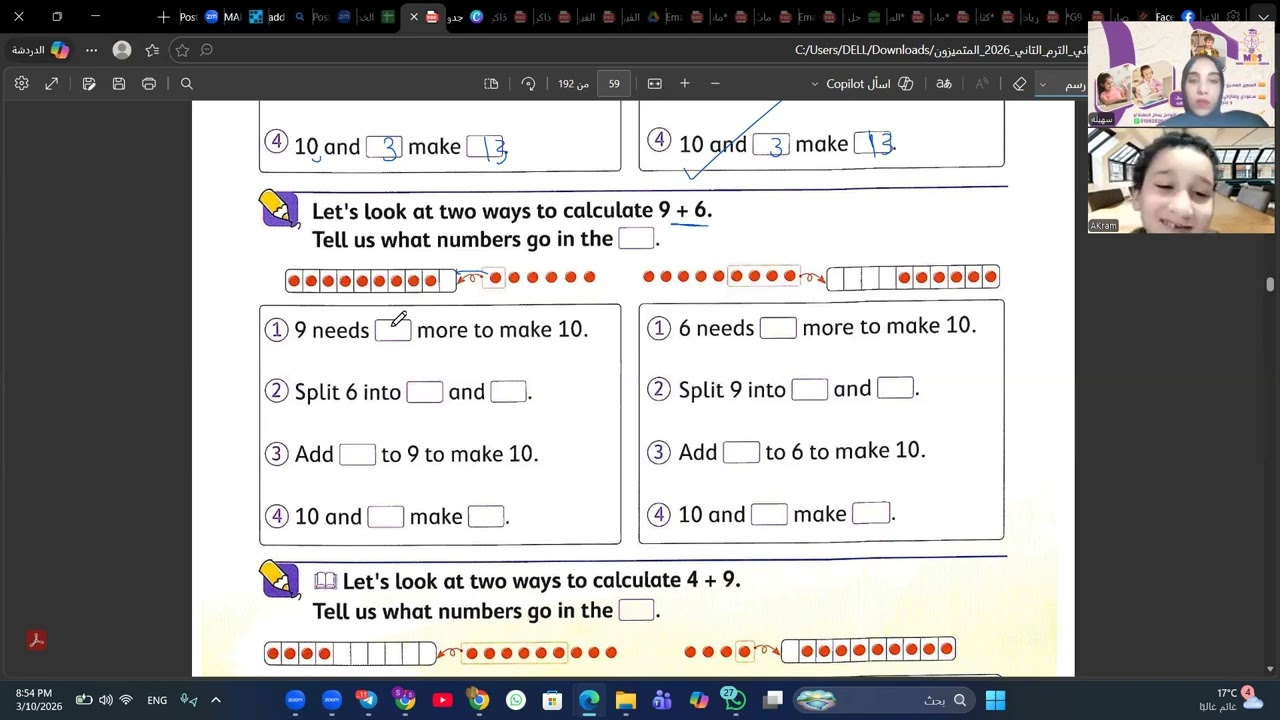This screenshot has height=720, width=1280.
Task: Click the ENG language indicator
Action: pyautogui.click(x=157, y=700)
